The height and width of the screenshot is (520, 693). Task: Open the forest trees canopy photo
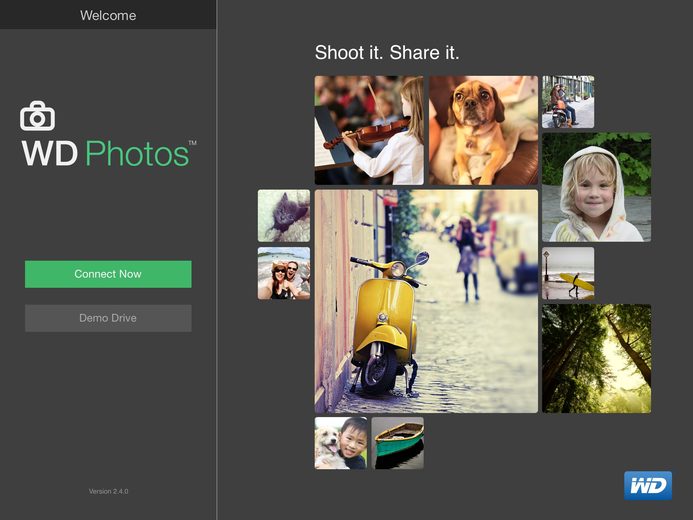click(x=597, y=358)
